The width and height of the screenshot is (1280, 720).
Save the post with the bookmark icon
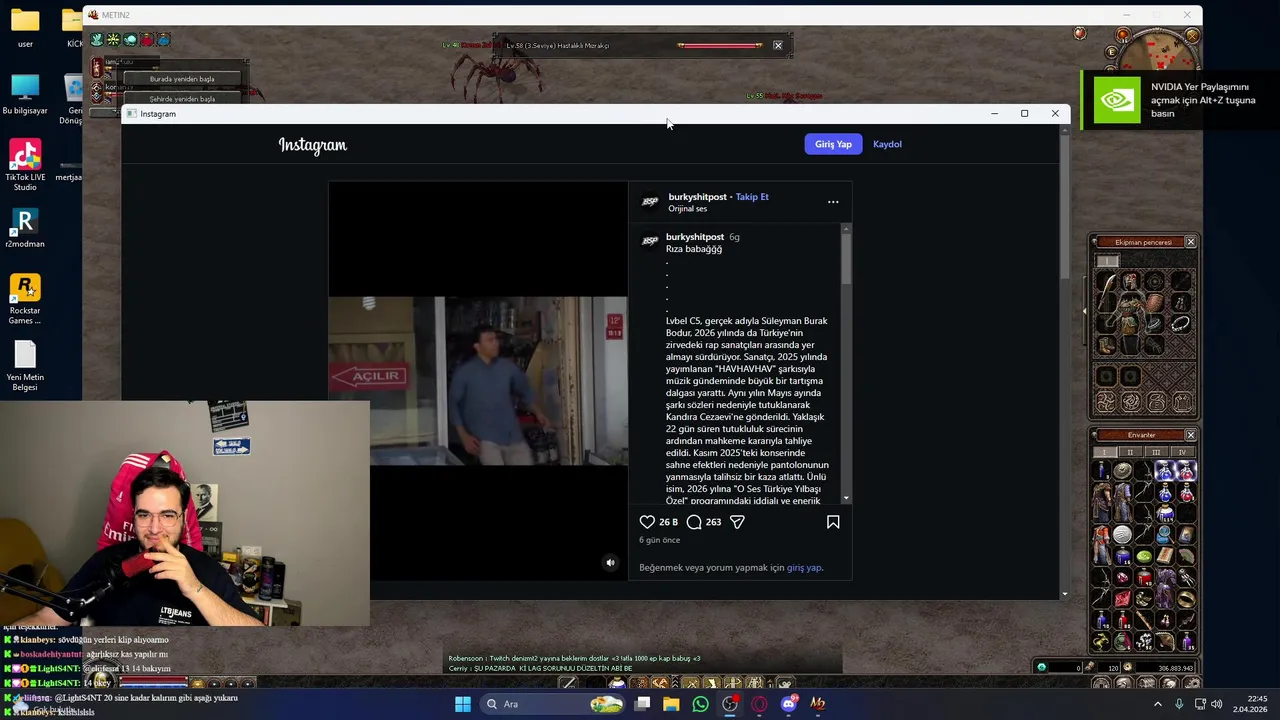point(833,522)
